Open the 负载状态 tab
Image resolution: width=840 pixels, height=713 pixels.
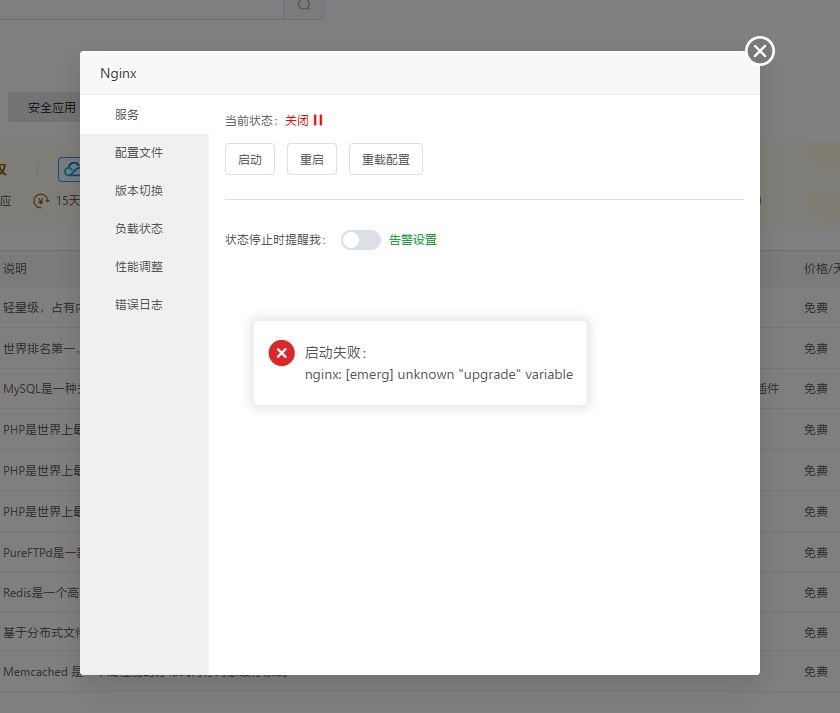pos(144,229)
